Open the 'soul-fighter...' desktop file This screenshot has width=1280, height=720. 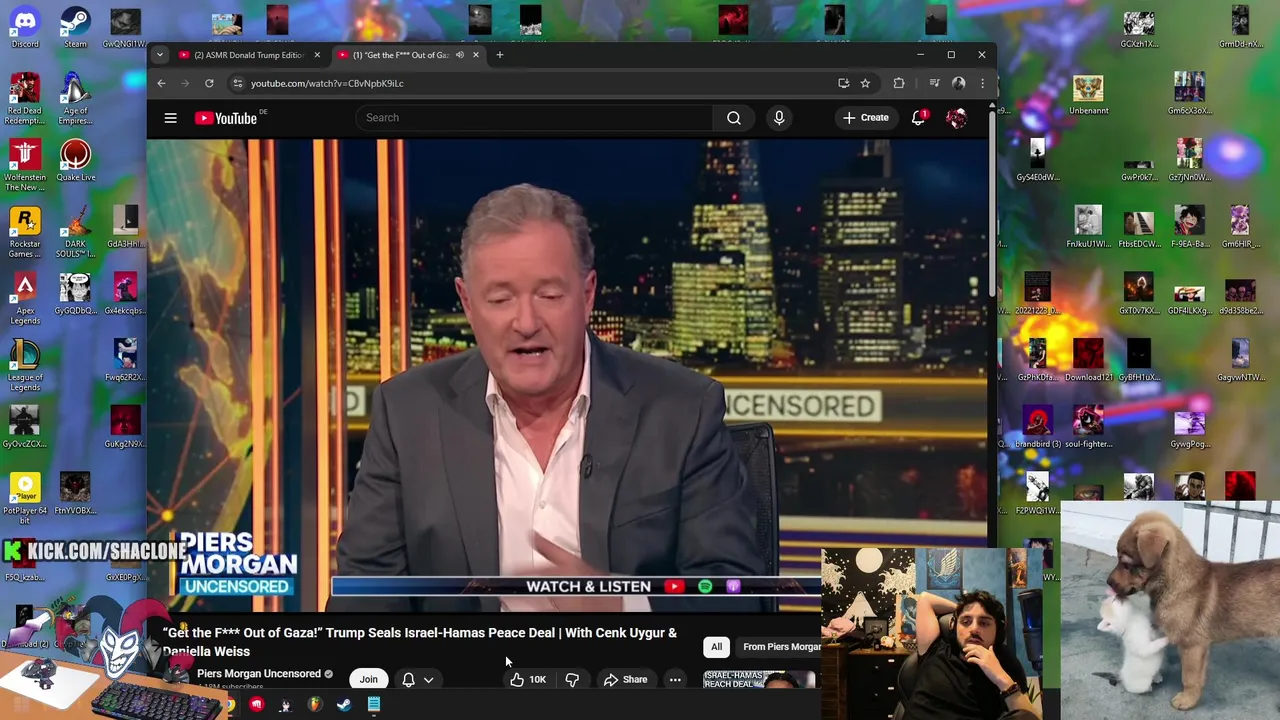[1088, 427]
